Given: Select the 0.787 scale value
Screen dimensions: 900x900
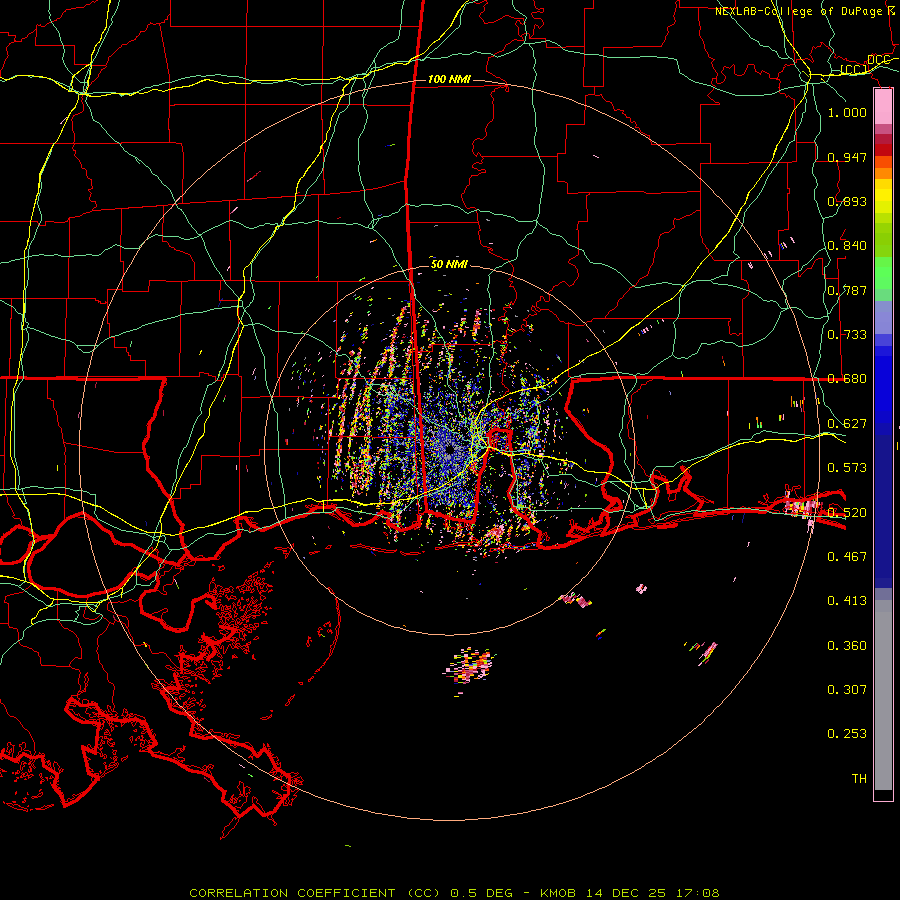Looking at the screenshot, I should coord(847,290).
